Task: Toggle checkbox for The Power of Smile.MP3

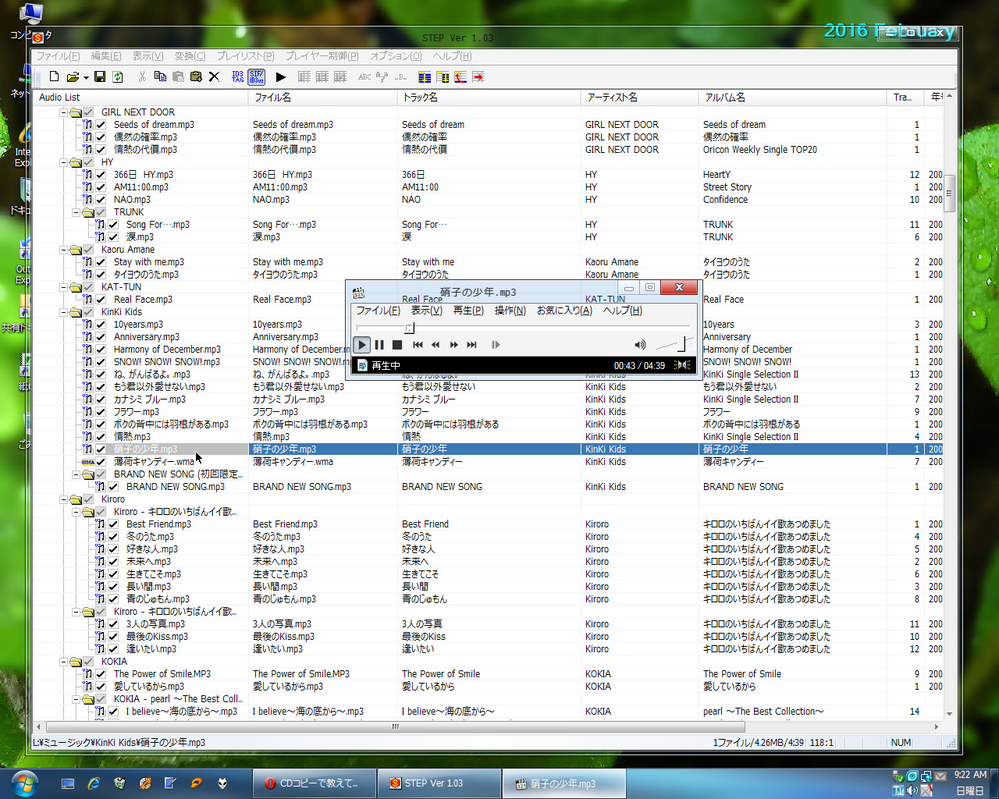Action: tap(101, 674)
